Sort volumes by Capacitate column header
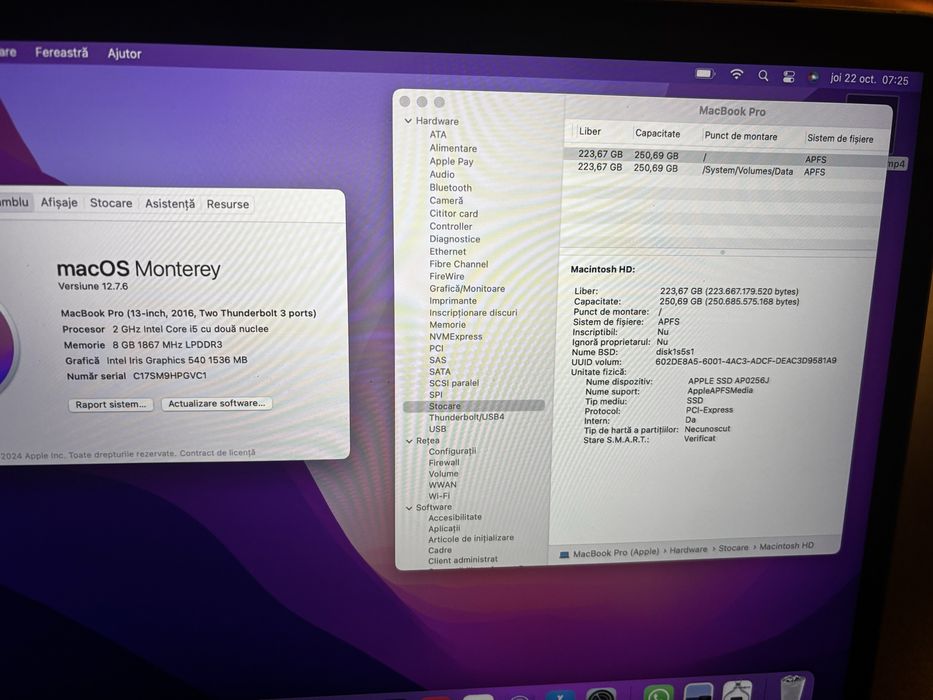 (x=658, y=133)
